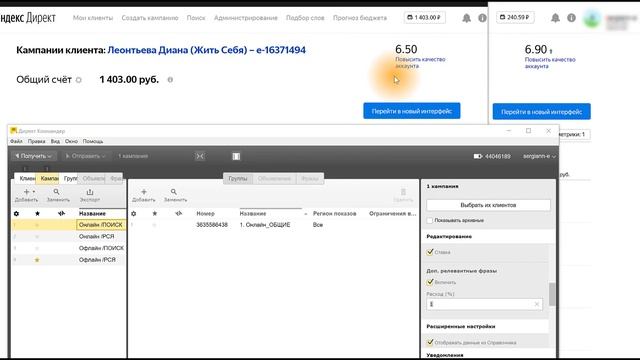Image resolution: width=640 pixels, height=360 pixels.
Task: Click the sort arrow beside the Название column in groups
Action: [305, 214]
